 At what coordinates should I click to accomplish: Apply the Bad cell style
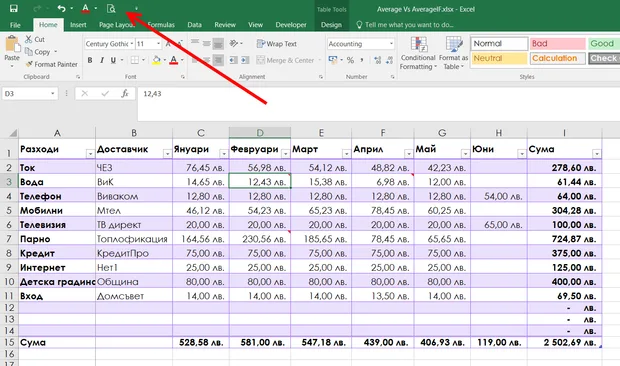[x=558, y=43]
